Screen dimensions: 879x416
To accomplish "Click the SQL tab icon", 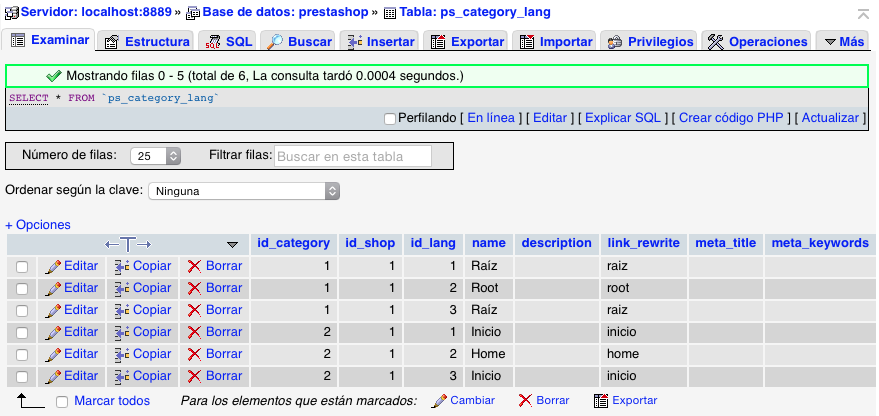I will point(213,42).
